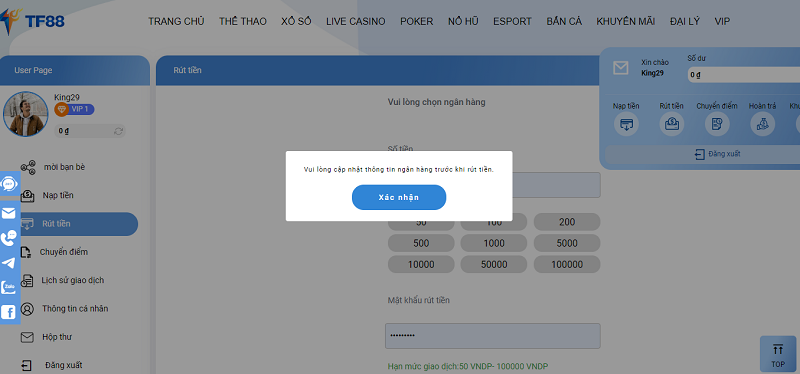Open the phone support icon

click(9, 238)
